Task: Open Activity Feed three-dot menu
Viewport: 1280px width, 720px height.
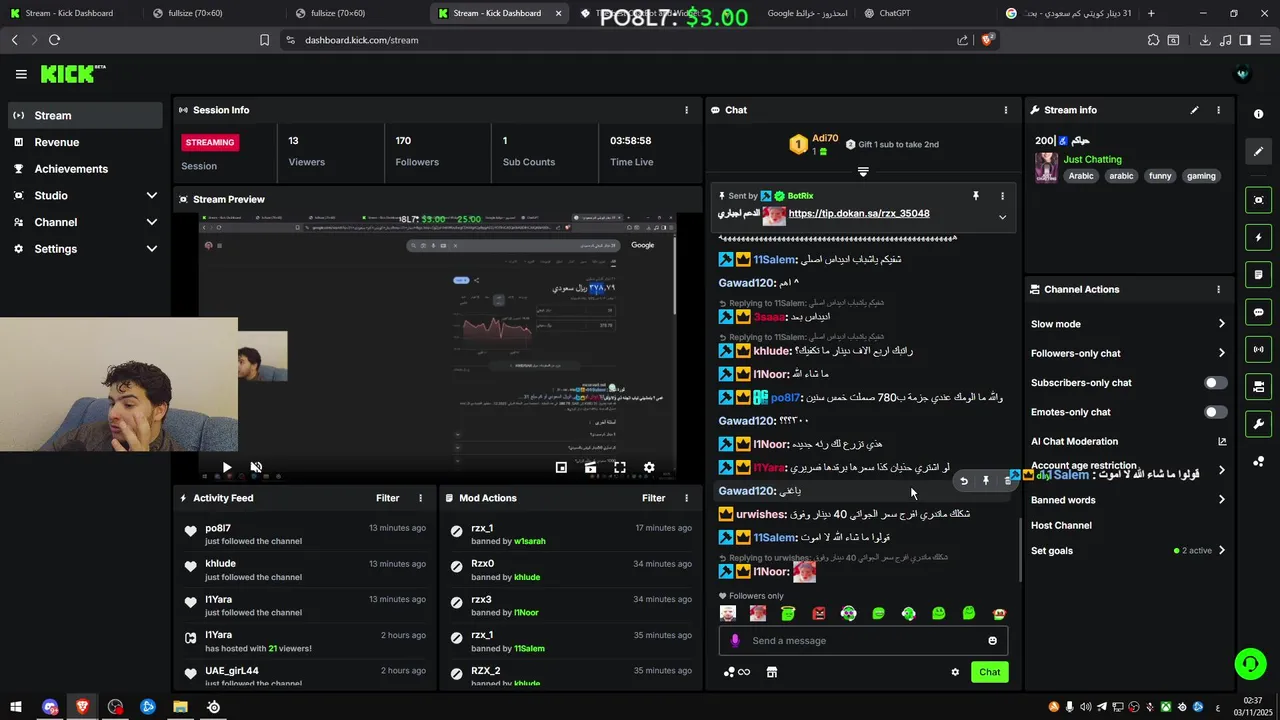Action: coord(420,498)
